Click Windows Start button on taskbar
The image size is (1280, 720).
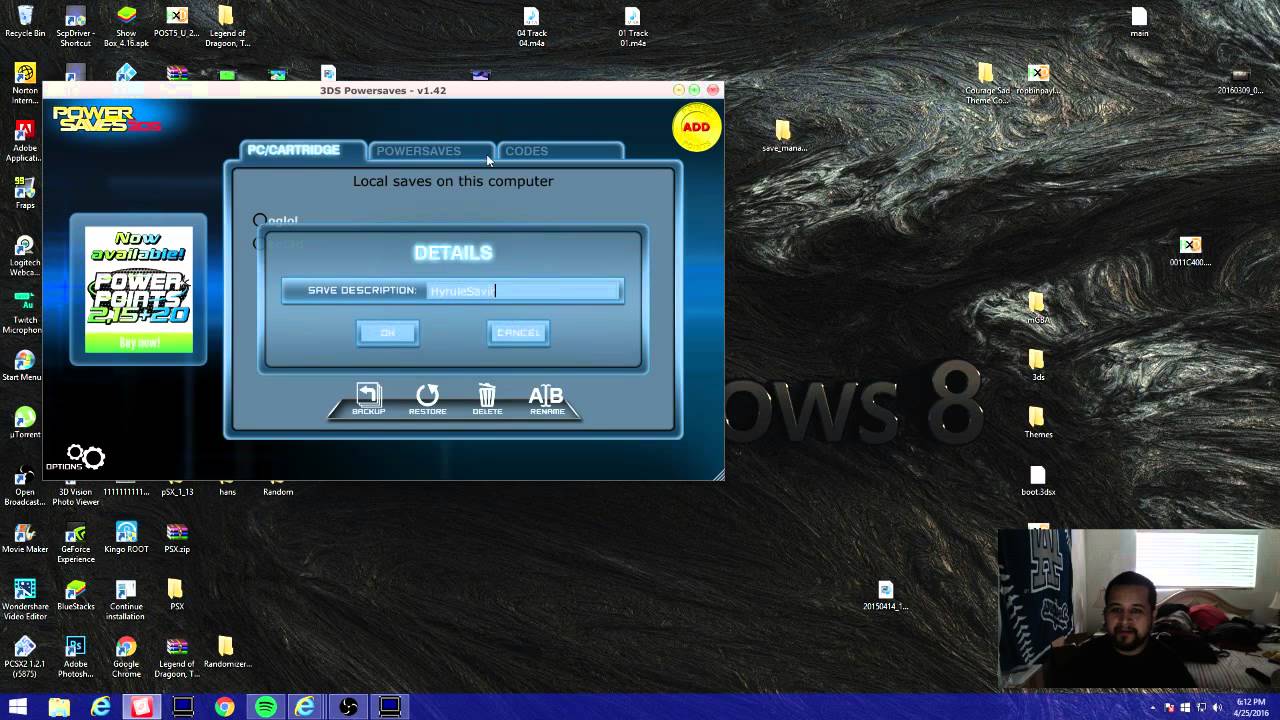coord(18,707)
